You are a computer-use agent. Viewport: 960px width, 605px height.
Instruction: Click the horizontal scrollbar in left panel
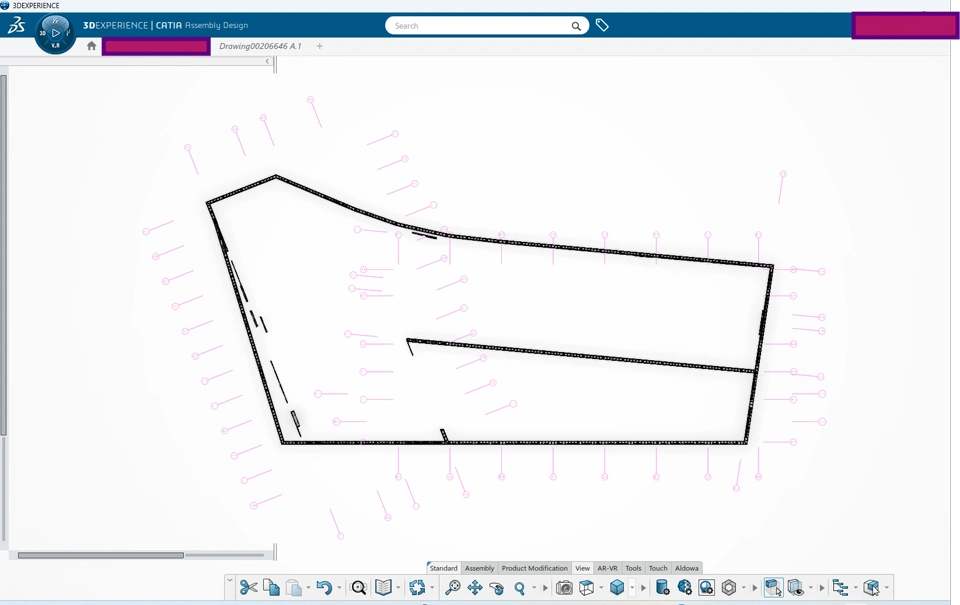(100, 555)
